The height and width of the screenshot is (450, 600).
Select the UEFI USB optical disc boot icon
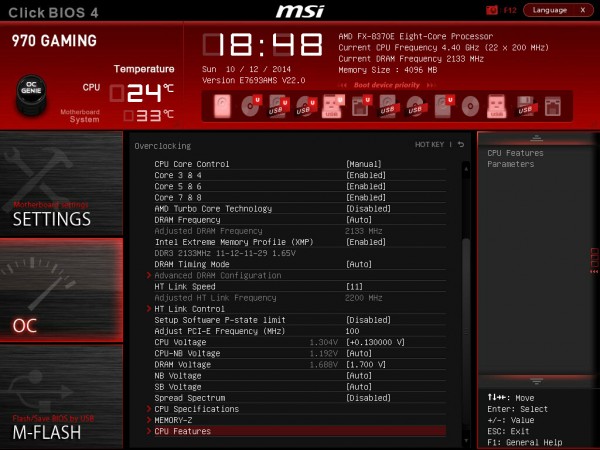coord(306,106)
